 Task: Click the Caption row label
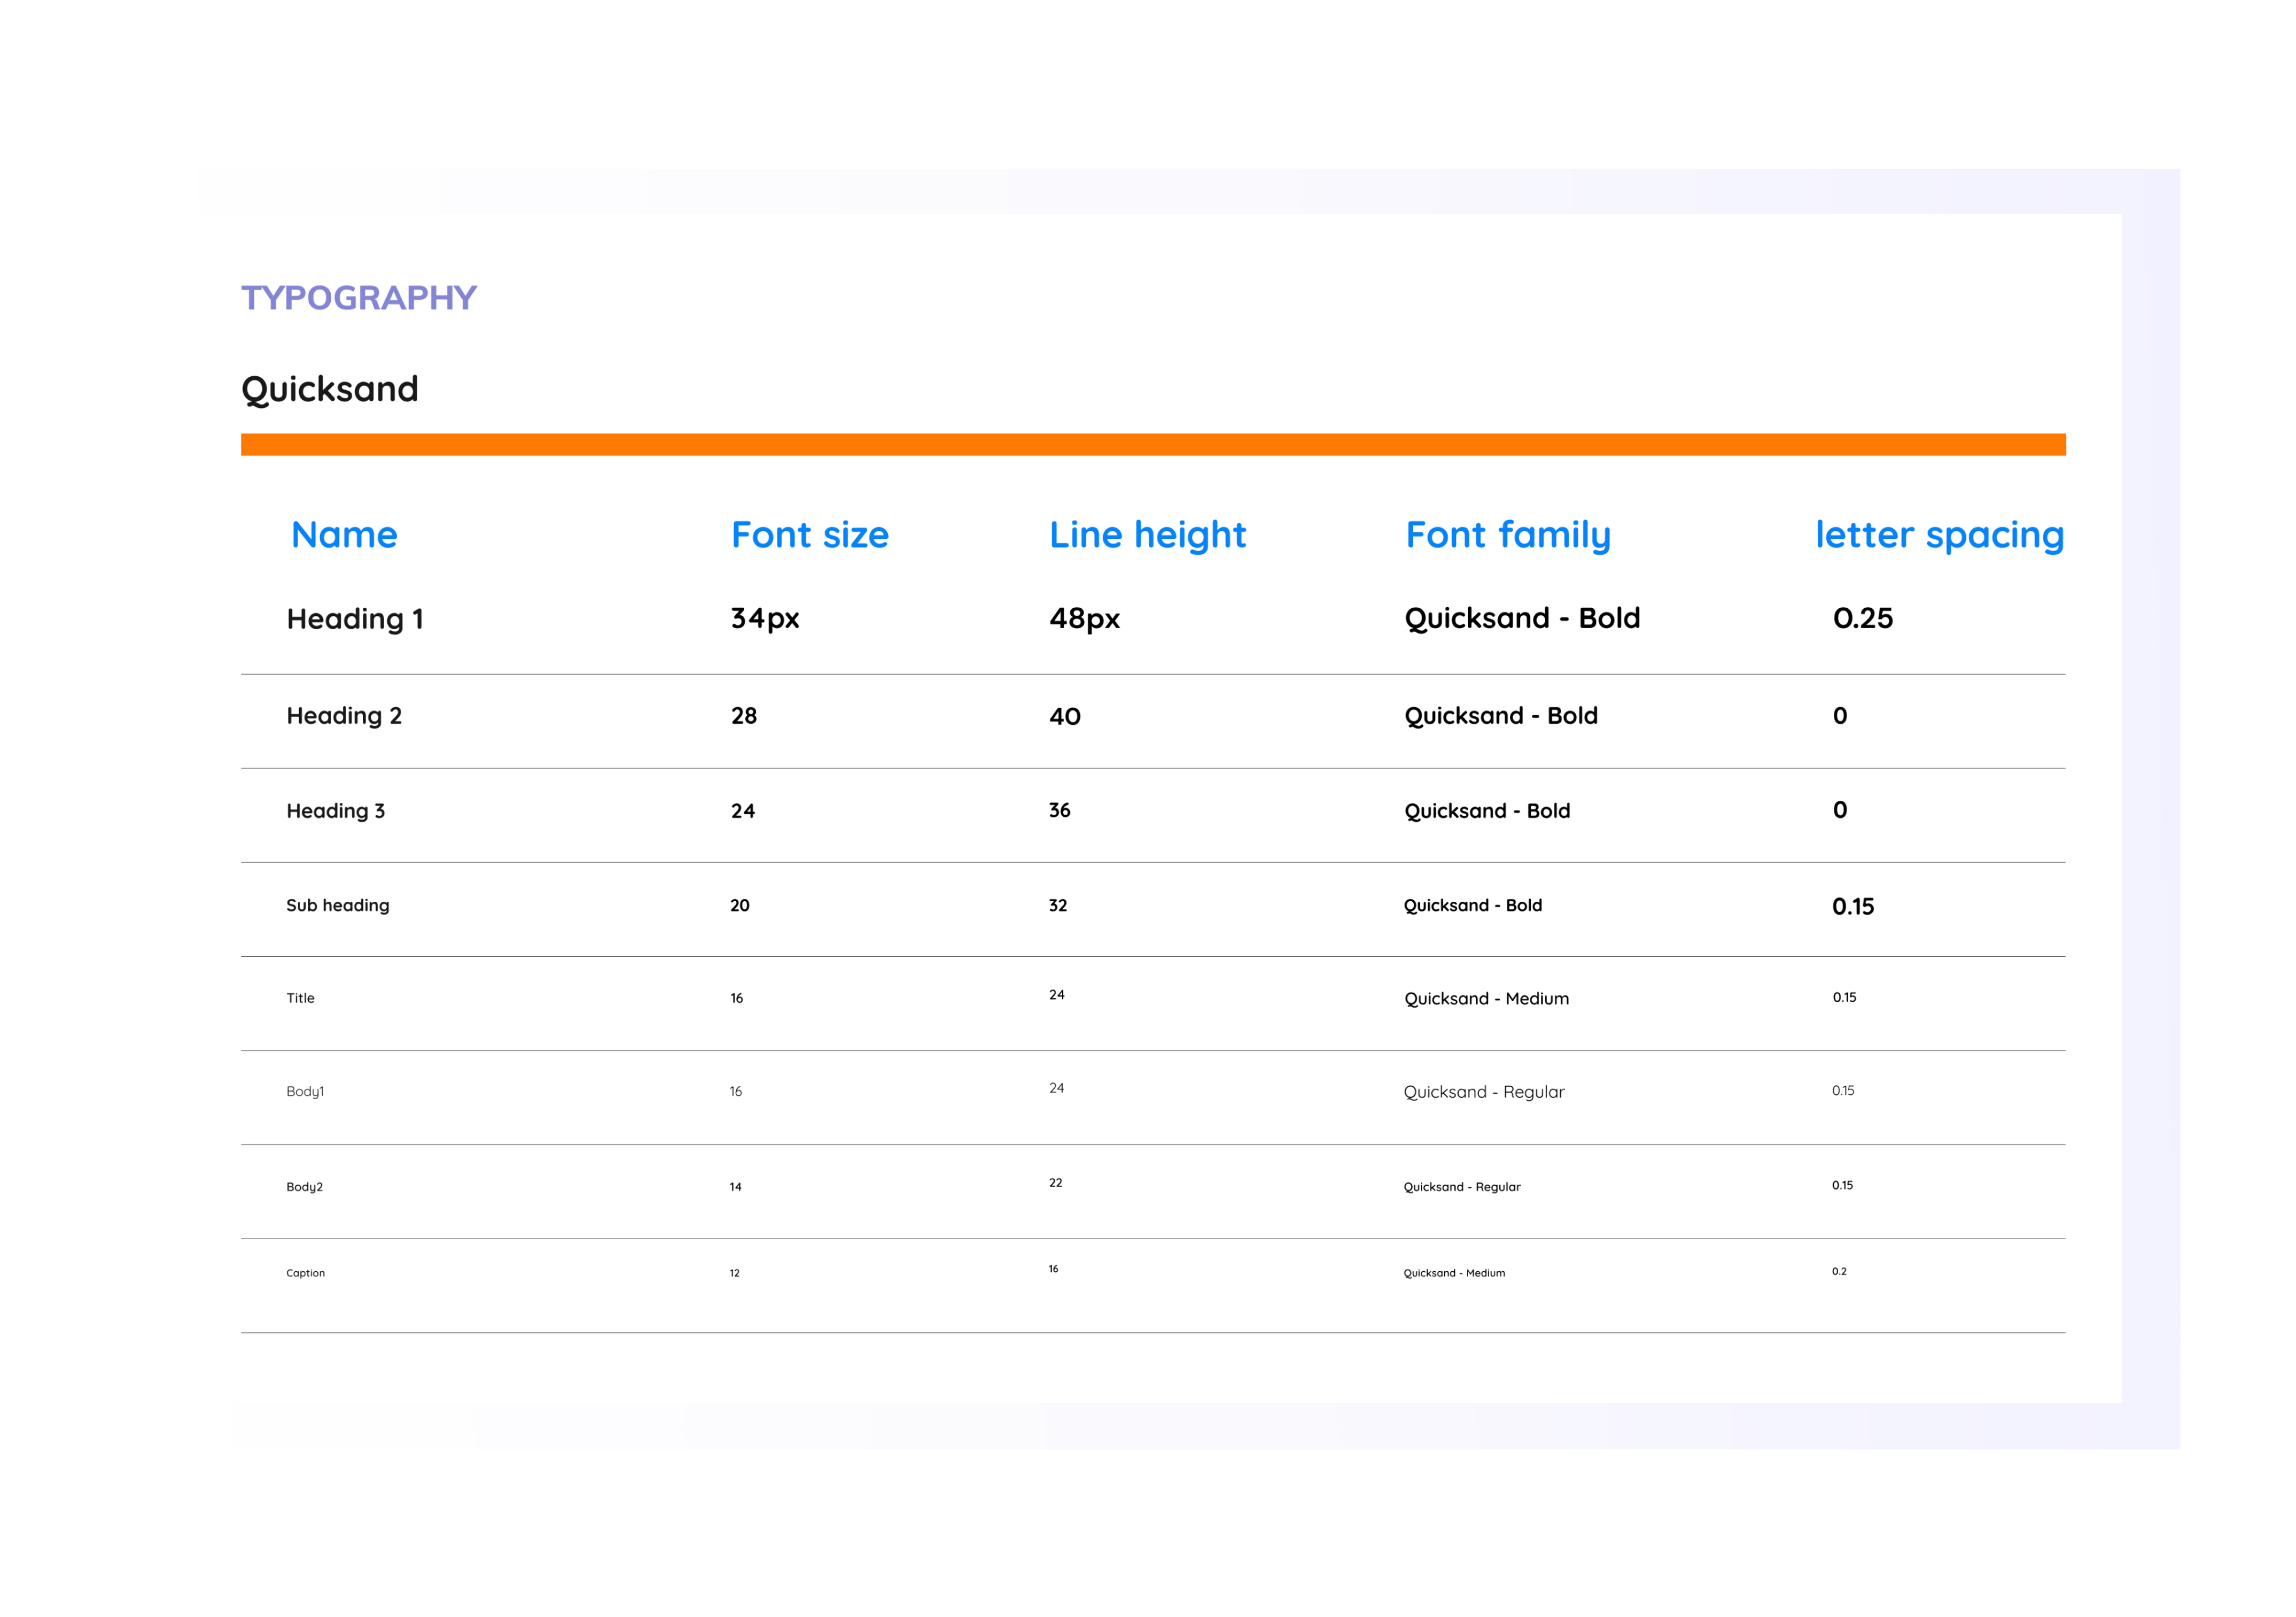click(x=305, y=1273)
